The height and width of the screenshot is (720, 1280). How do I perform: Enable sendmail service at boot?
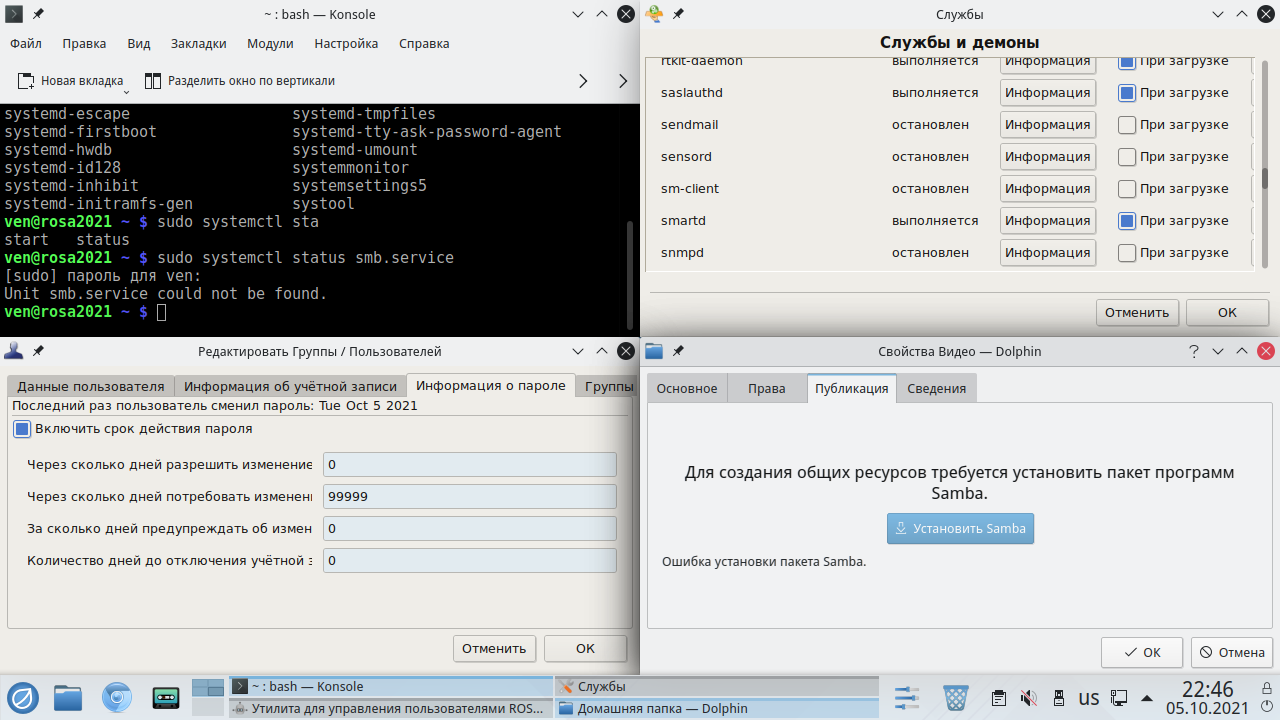pos(1127,125)
